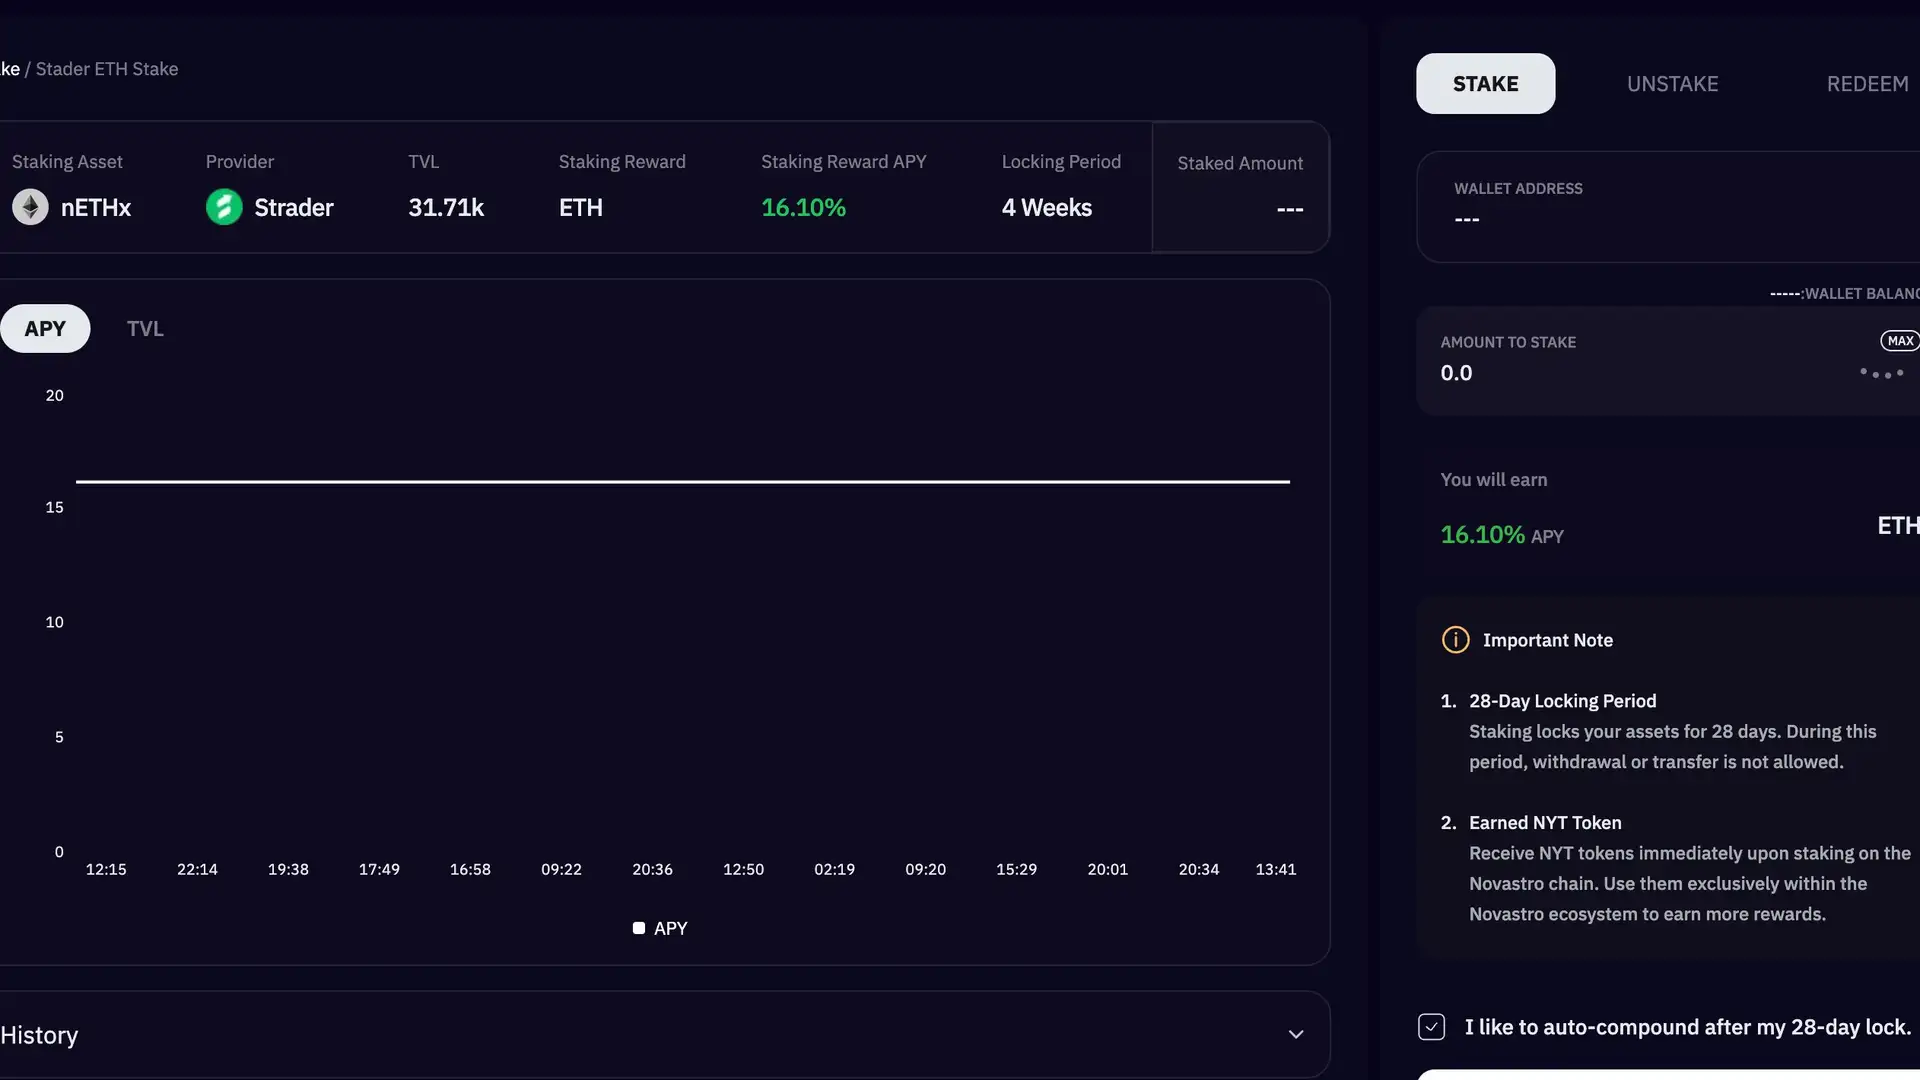Click the APY legend square marker

639,928
